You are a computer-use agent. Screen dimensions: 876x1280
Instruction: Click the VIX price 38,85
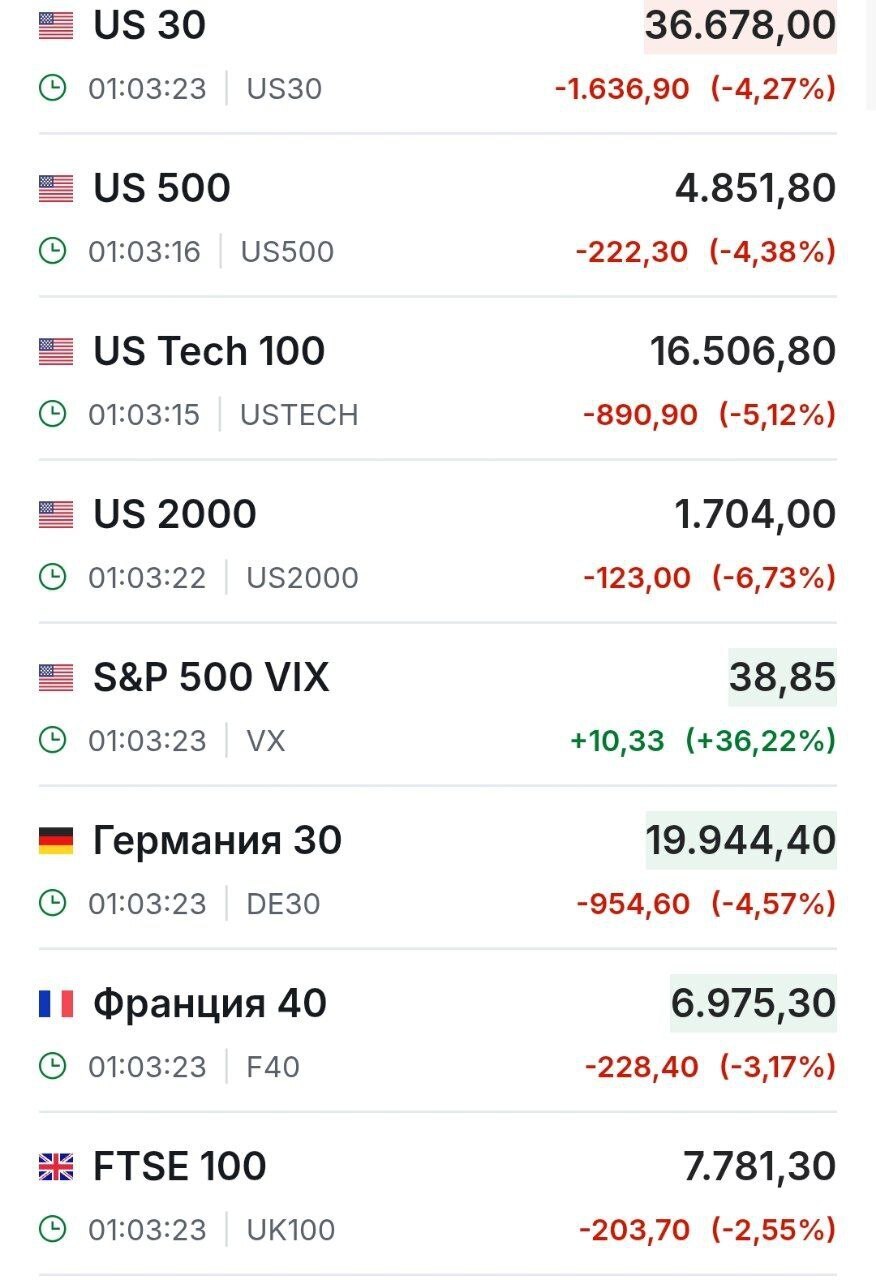pos(782,678)
